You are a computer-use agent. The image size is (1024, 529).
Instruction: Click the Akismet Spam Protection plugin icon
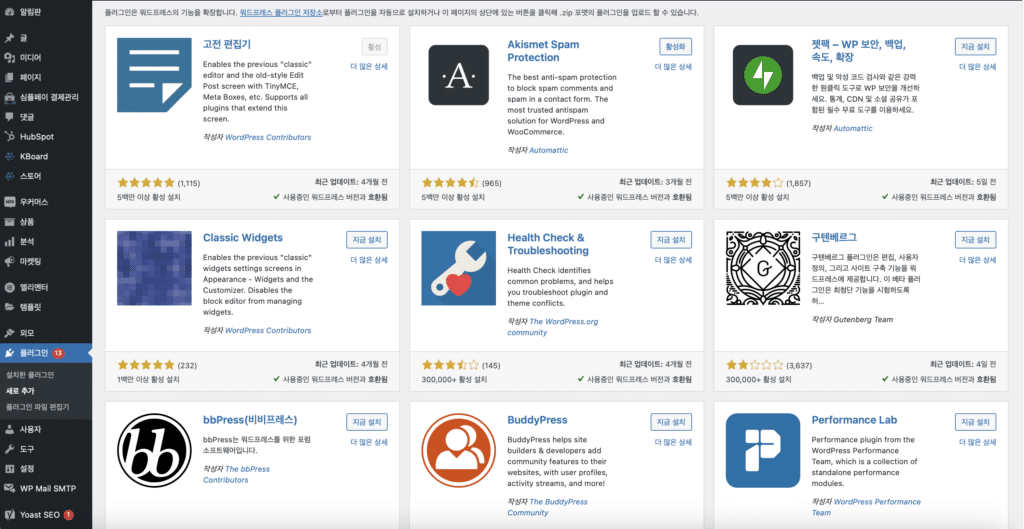pyautogui.click(x=458, y=75)
